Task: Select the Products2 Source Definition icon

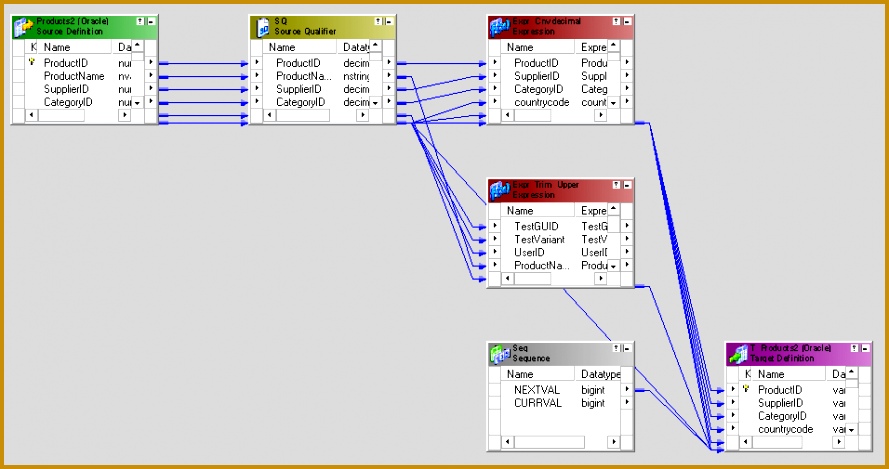Action: pyautogui.click(x=24, y=27)
